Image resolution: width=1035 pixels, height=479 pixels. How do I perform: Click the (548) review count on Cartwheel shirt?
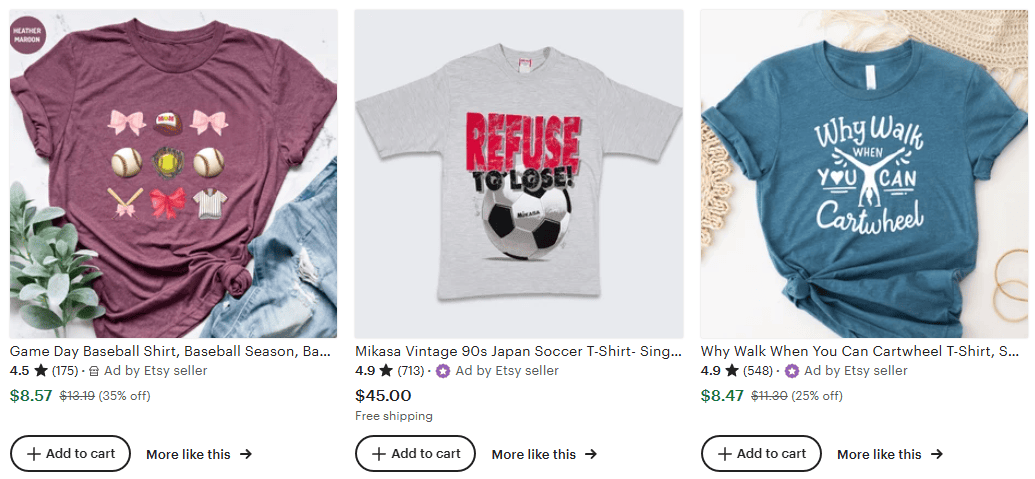[x=758, y=371]
